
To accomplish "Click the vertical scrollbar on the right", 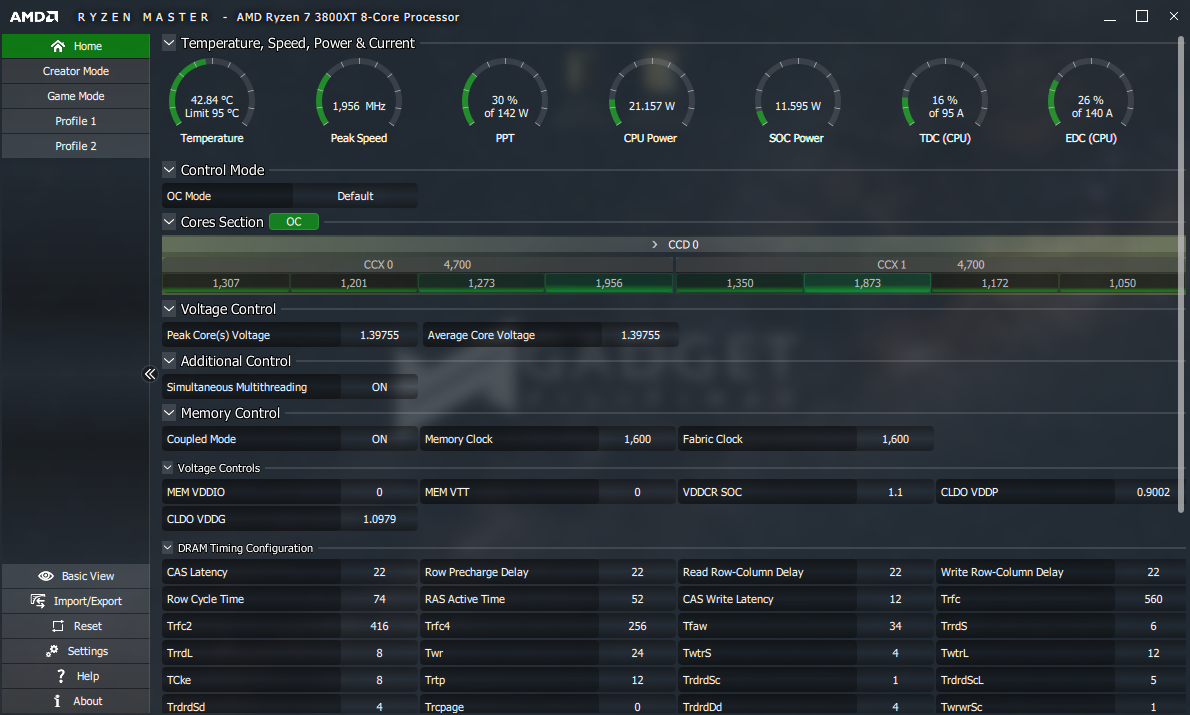I will point(1182,273).
